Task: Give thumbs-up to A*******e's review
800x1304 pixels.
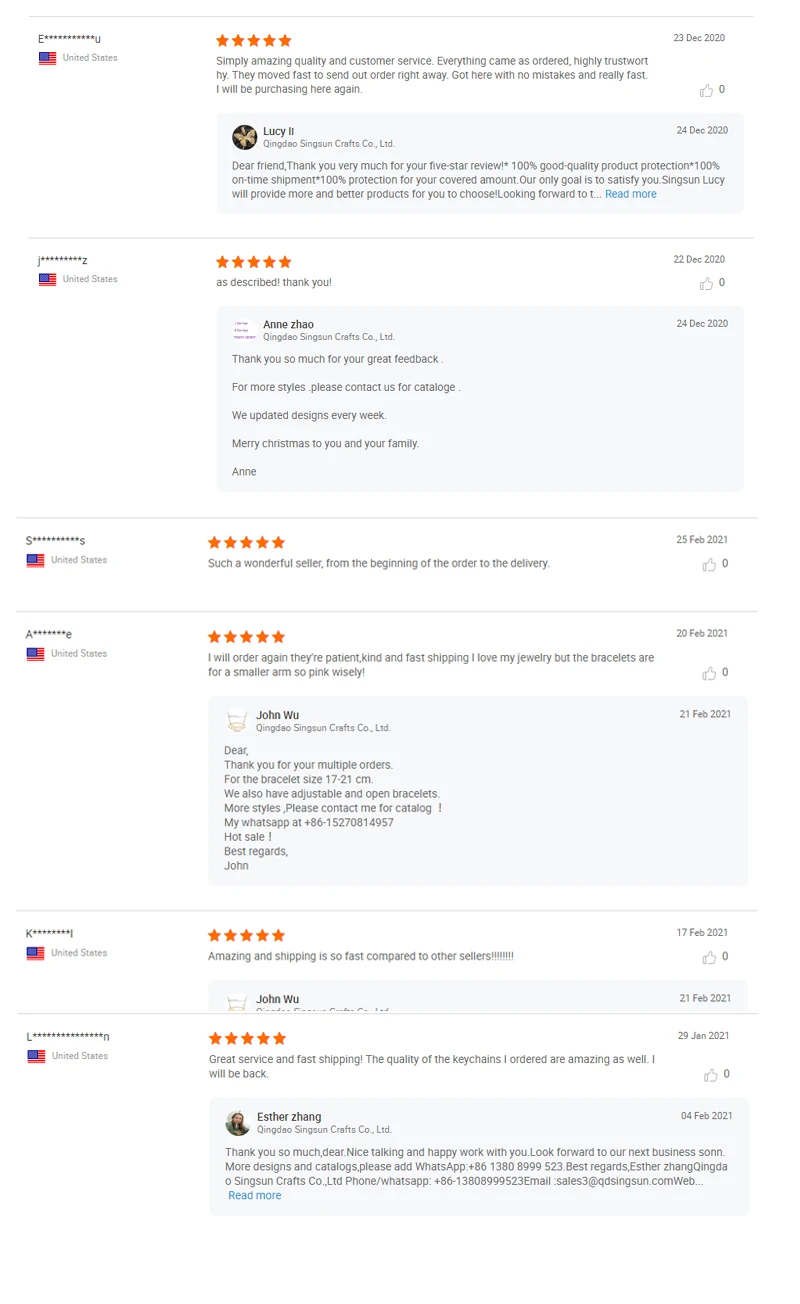Action: pyautogui.click(x=709, y=674)
